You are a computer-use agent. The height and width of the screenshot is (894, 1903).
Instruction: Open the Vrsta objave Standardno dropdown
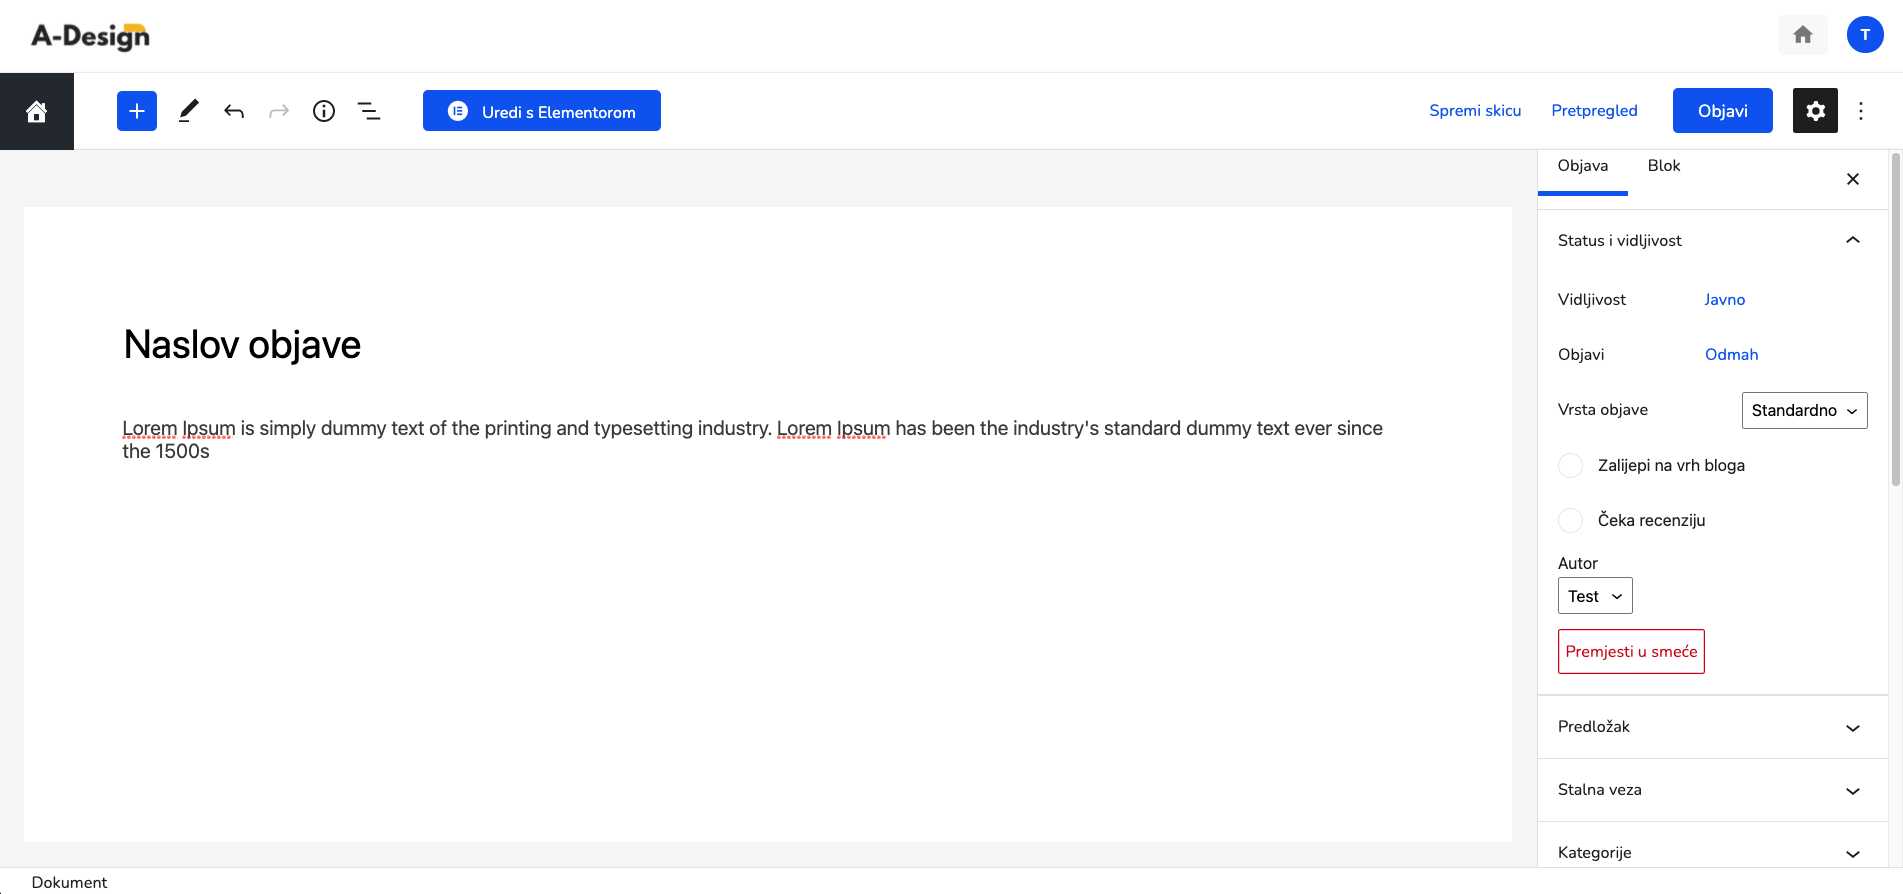1805,410
